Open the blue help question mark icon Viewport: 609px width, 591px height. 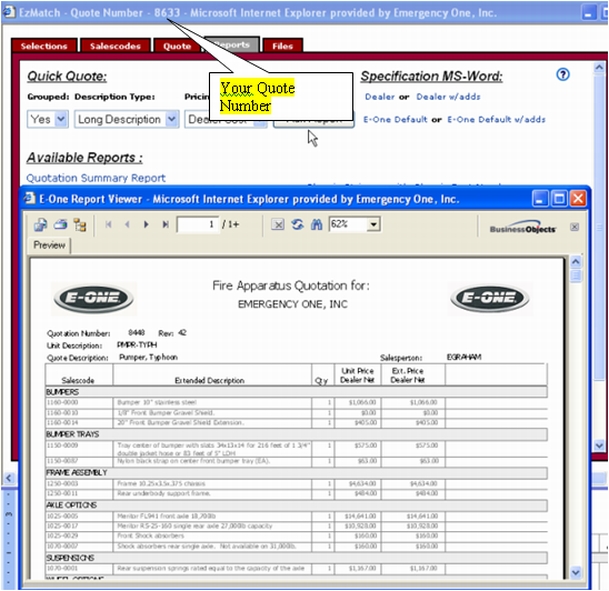pyautogui.click(x=563, y=74)
